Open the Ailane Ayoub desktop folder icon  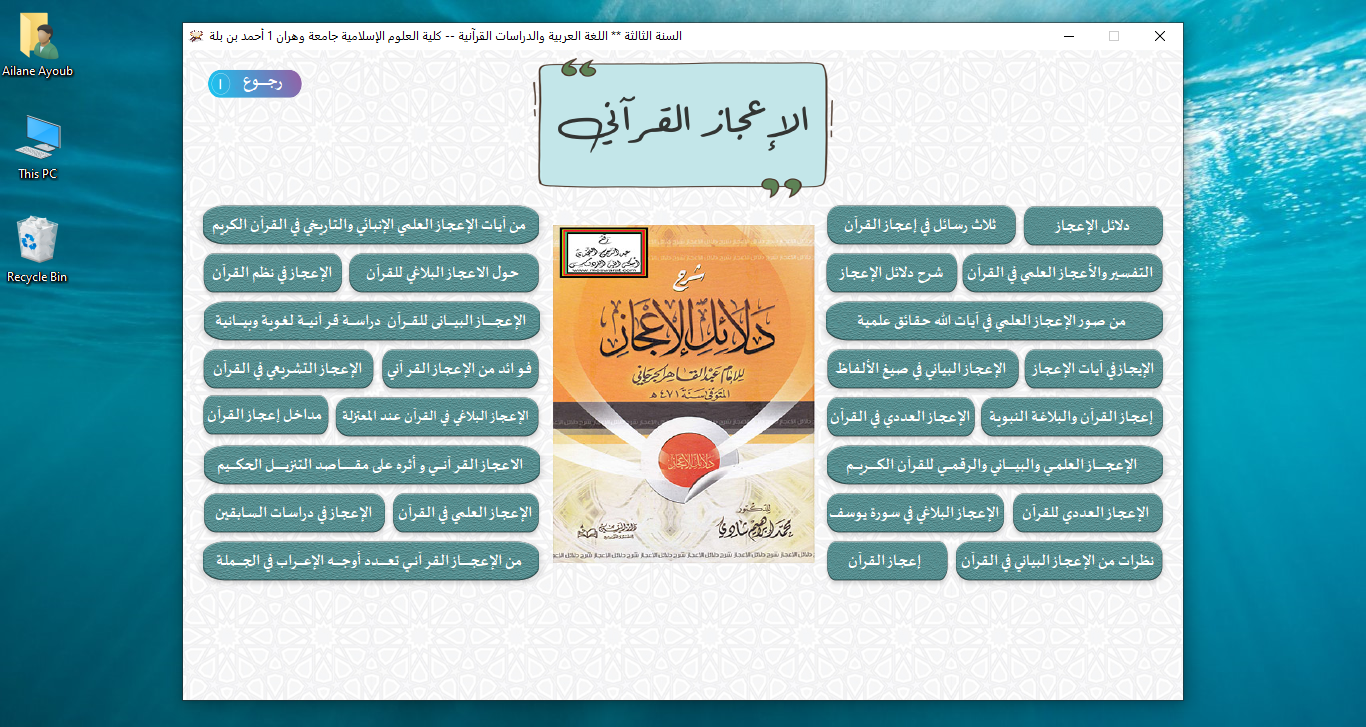(38, 46)
